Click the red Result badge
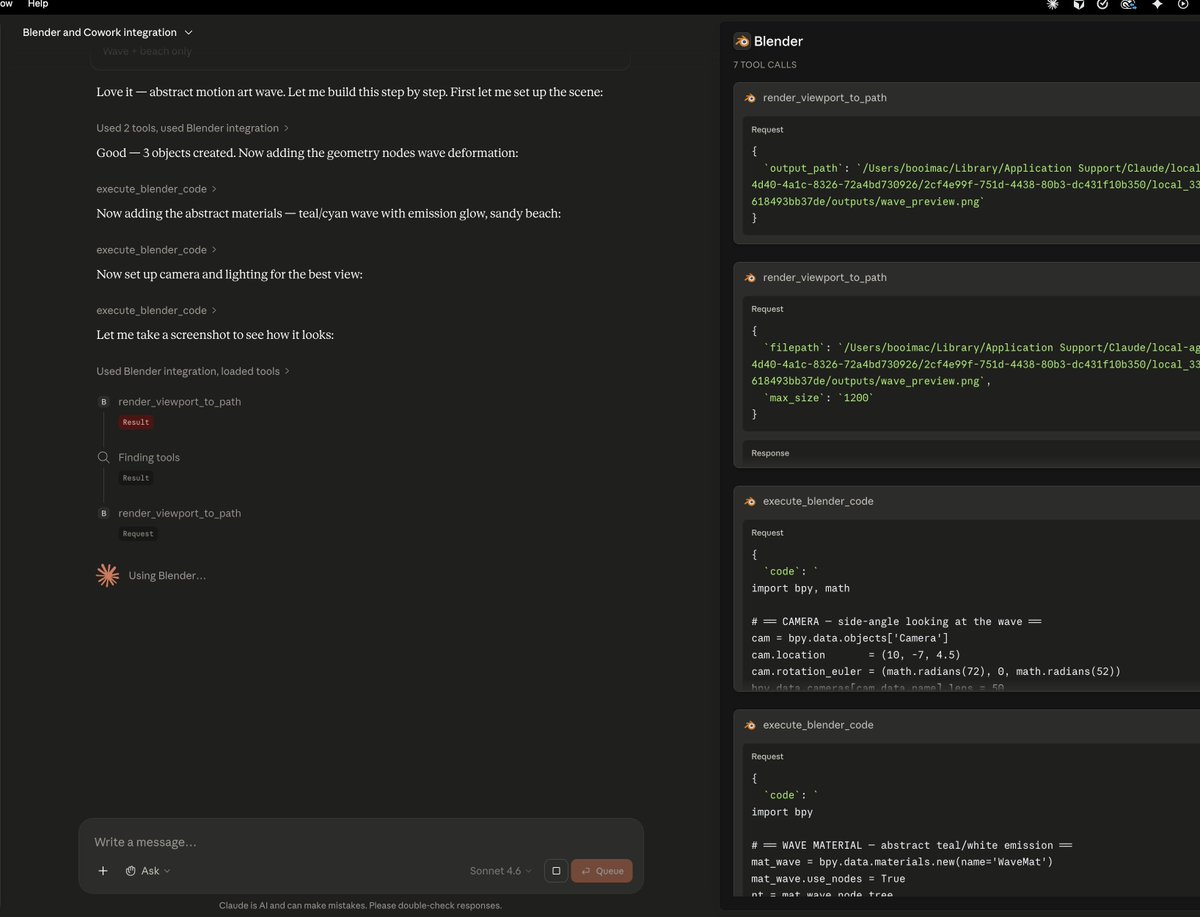This screenshot has width=1200, height=917. [x=136, y=422]
